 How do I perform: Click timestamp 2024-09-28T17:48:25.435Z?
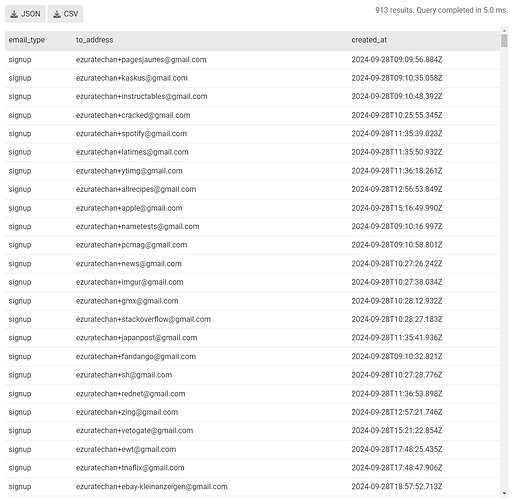[x=397, y=449]
